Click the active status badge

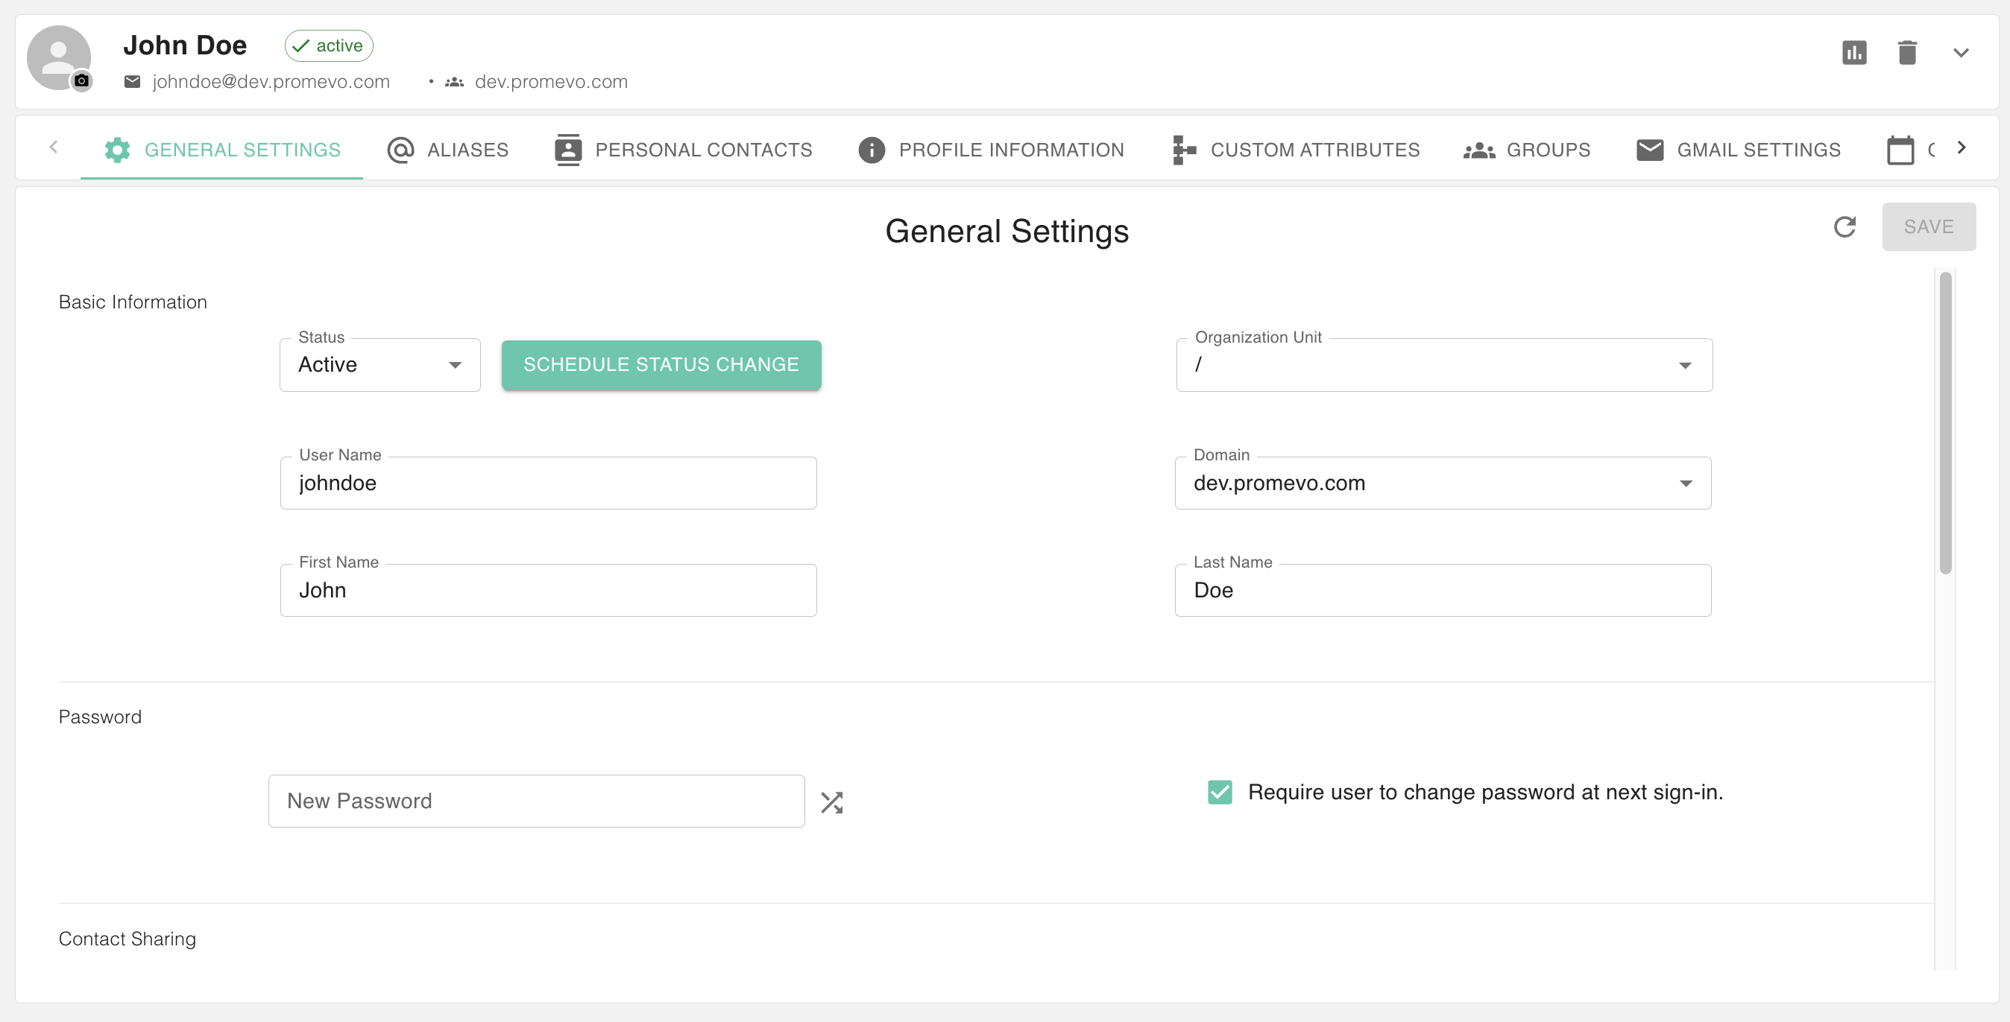(329, 46)
